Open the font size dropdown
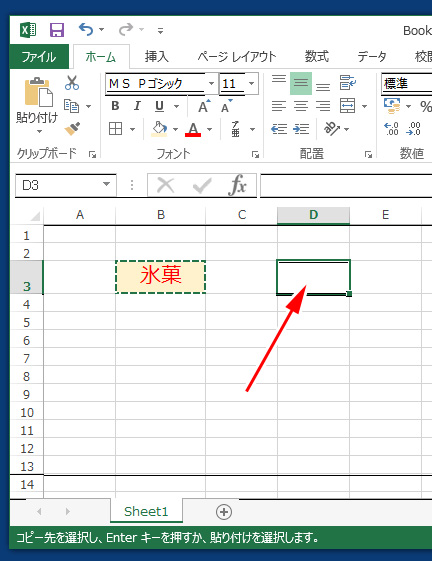Image resolution: width=432 pixels, height=561 pixels. (x=252, y=84)
